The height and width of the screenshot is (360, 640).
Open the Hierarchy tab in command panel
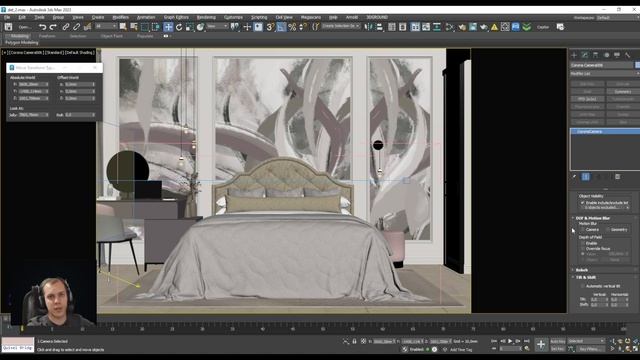coord(596,55)
